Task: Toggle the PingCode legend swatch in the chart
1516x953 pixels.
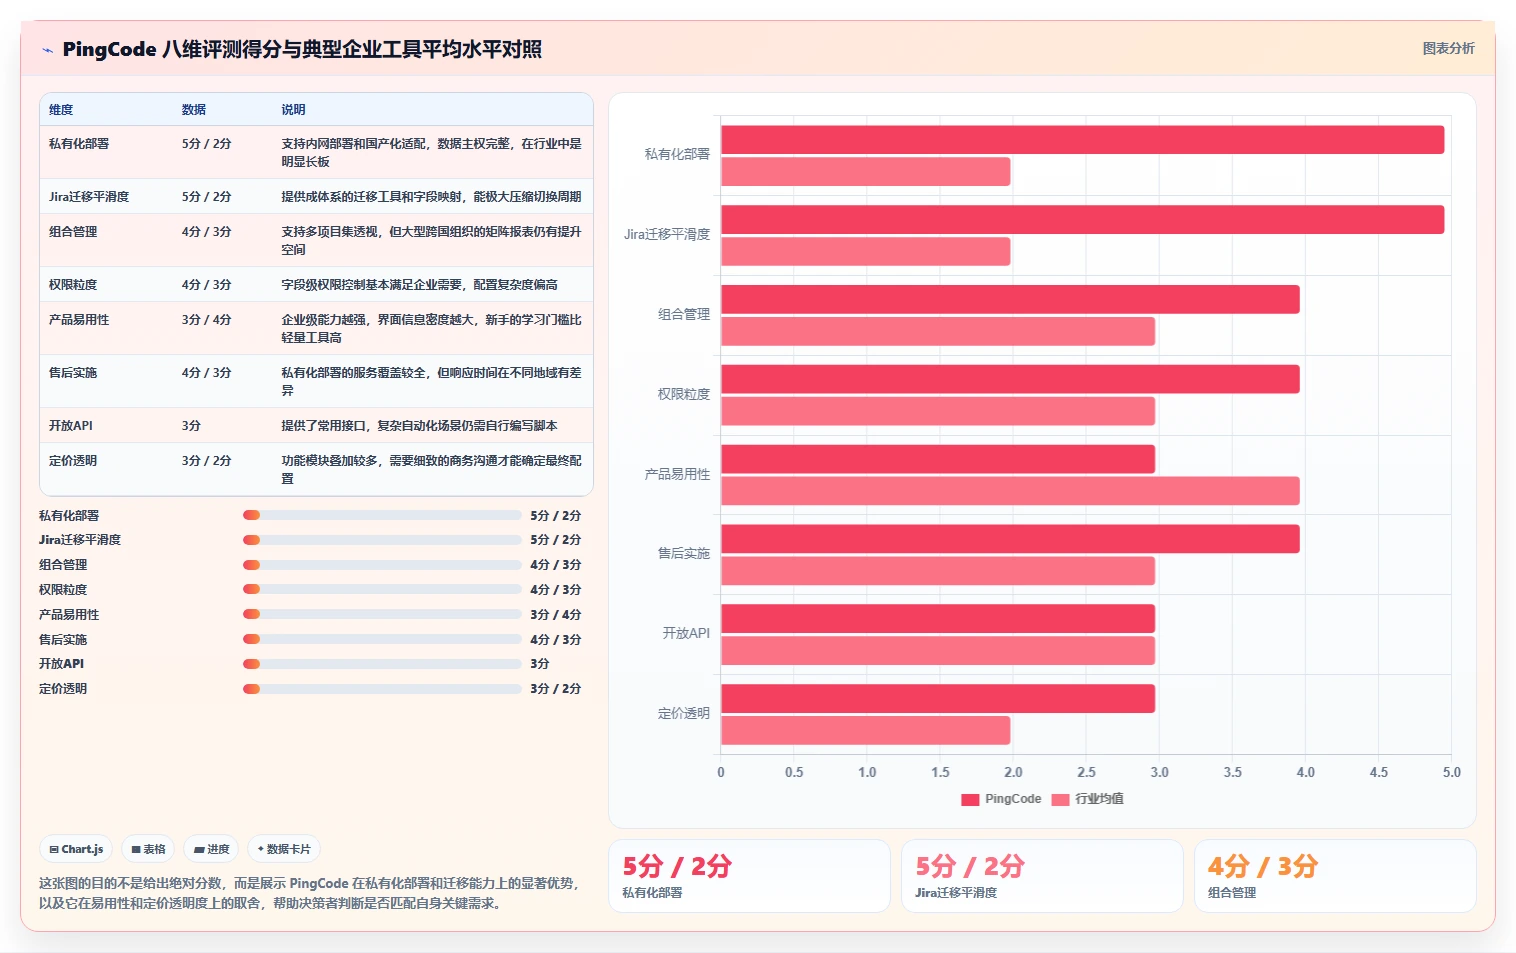Action: pos(970,799)
